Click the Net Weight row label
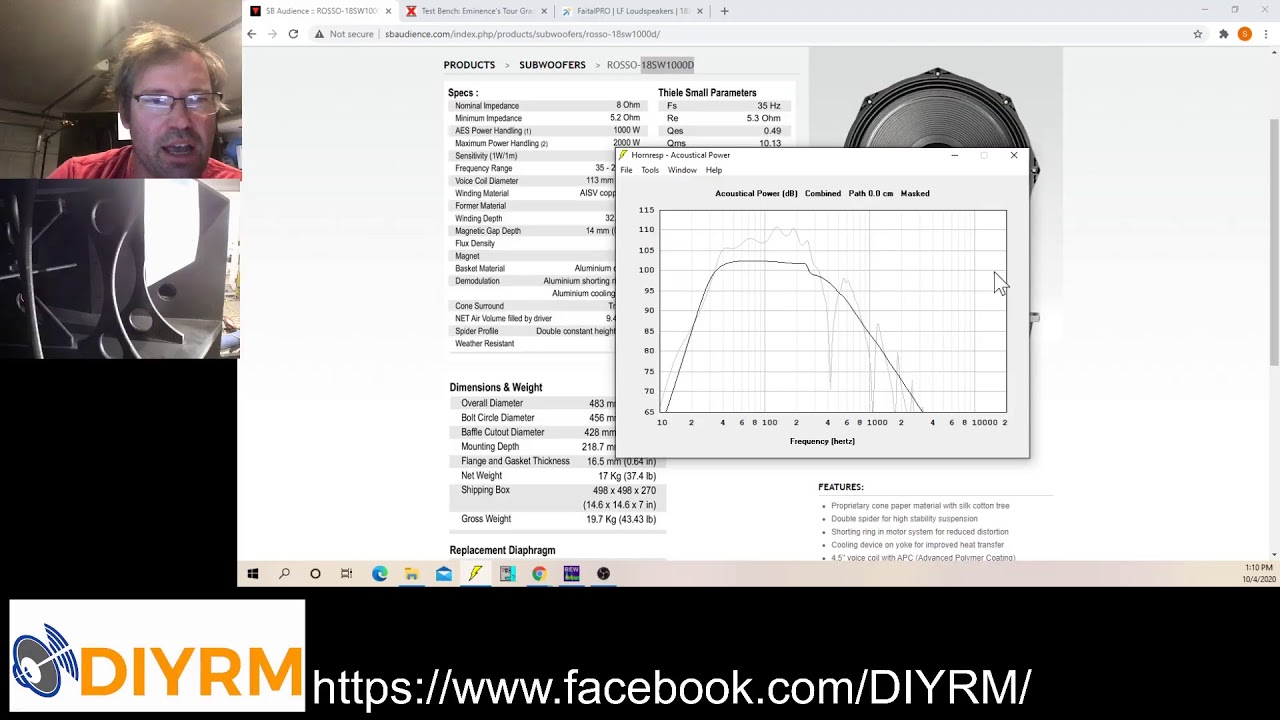This screenshot has height=720, width=1280. pyautogui.click(x=482, y=476)
